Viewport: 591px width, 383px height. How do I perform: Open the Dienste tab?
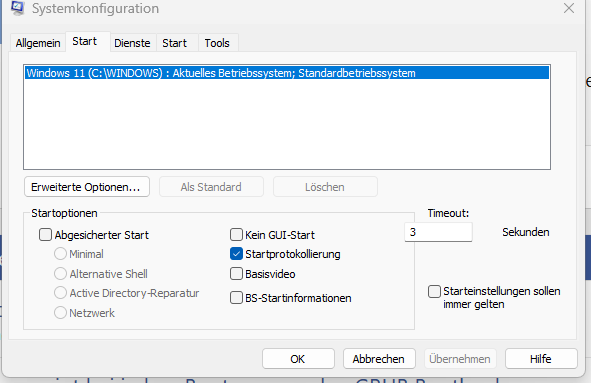click(132, 43)
